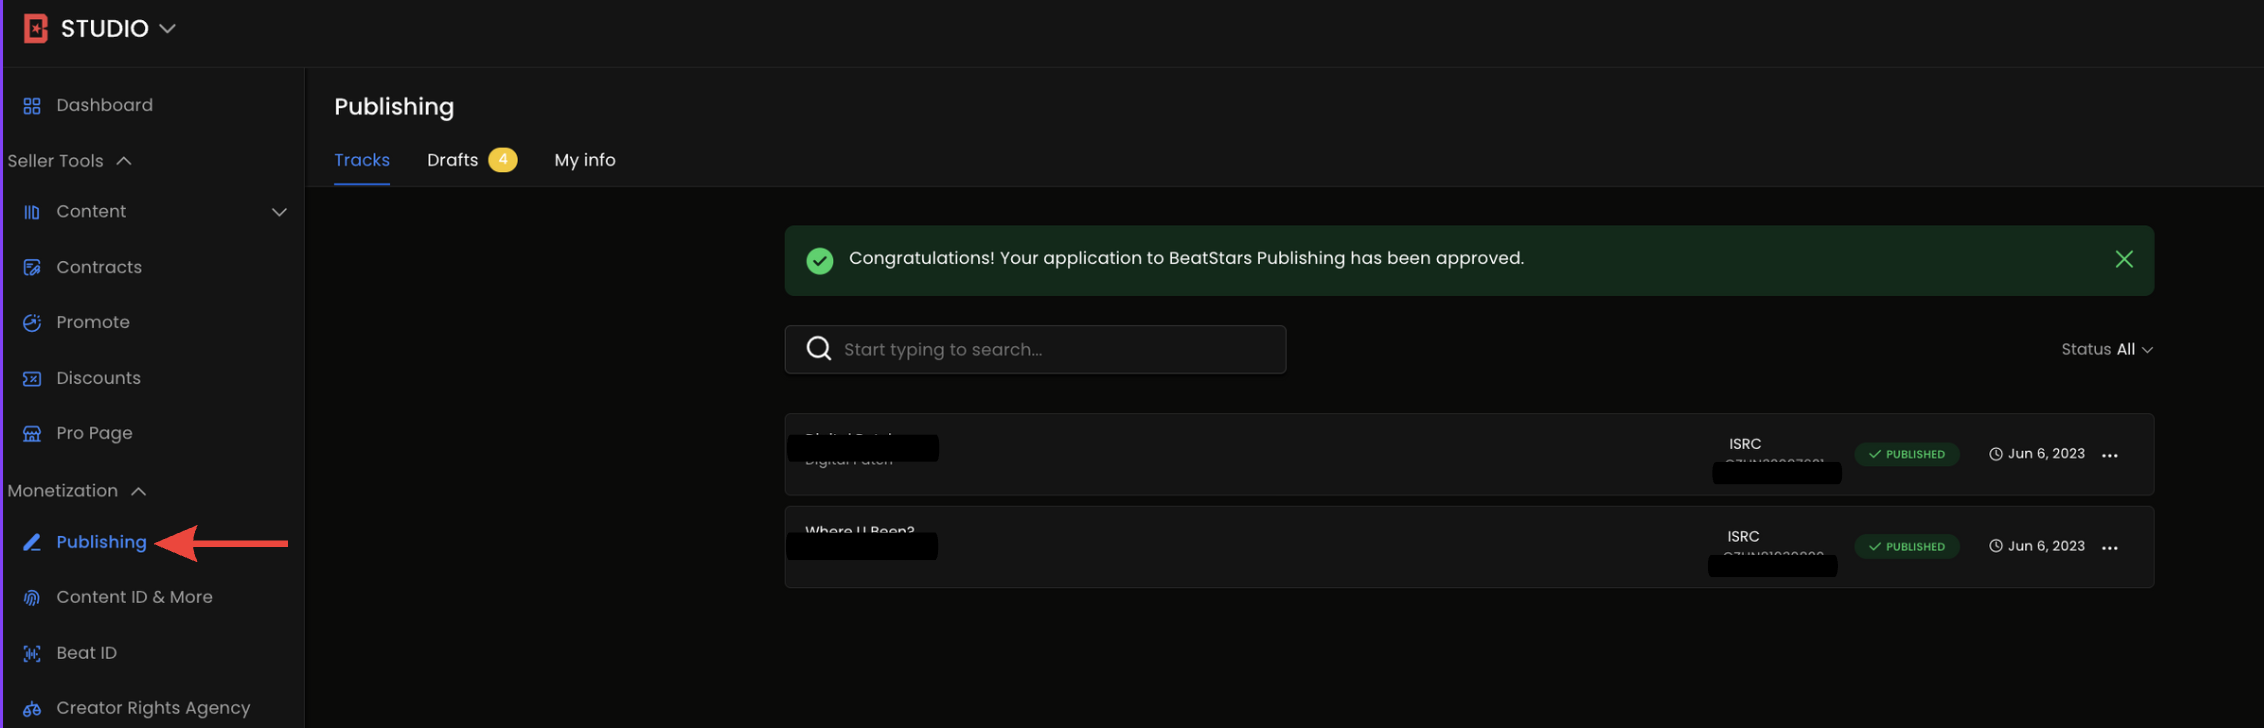Click the Contracts icon

point(31,267)
